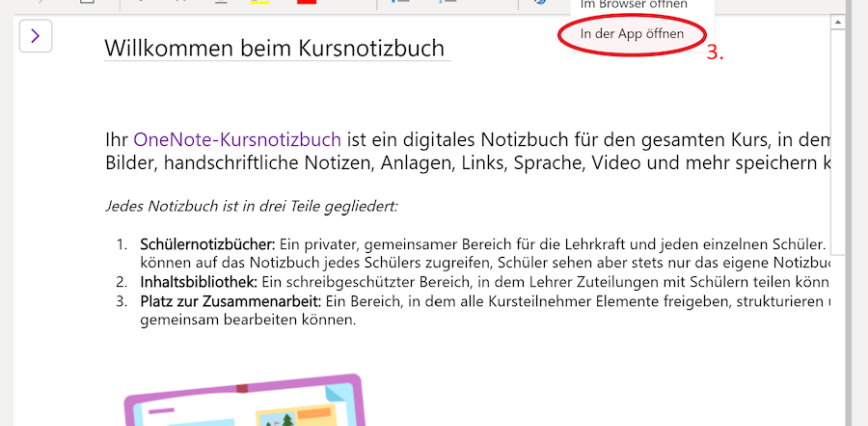Screen dimensions: 868x426
Task: Click the bold 'Inhaltsbibliothek:' list heading
Action: tap(199, 283)
